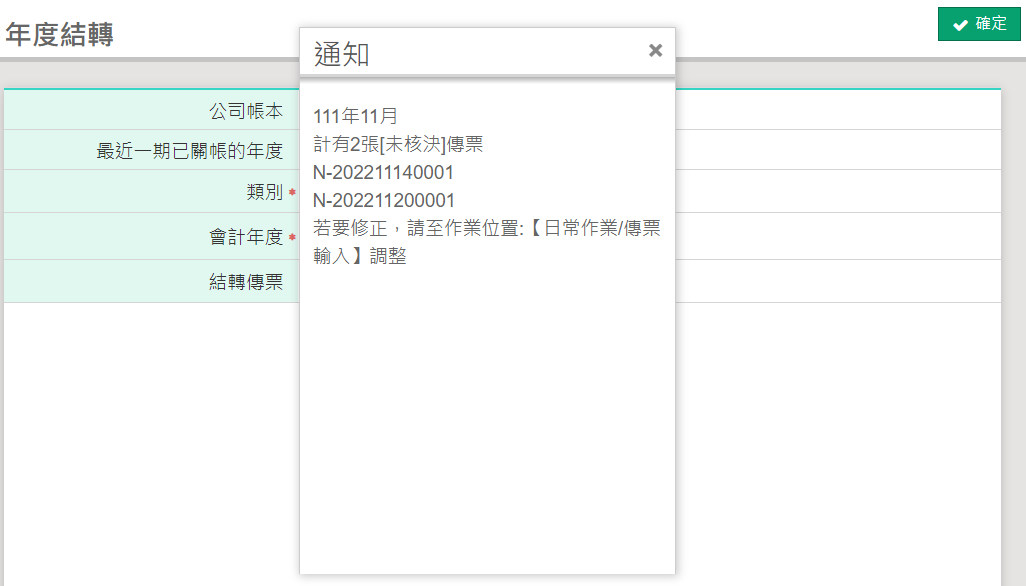Click the empty body area of 通知 dialog

[x=487, y=420]
